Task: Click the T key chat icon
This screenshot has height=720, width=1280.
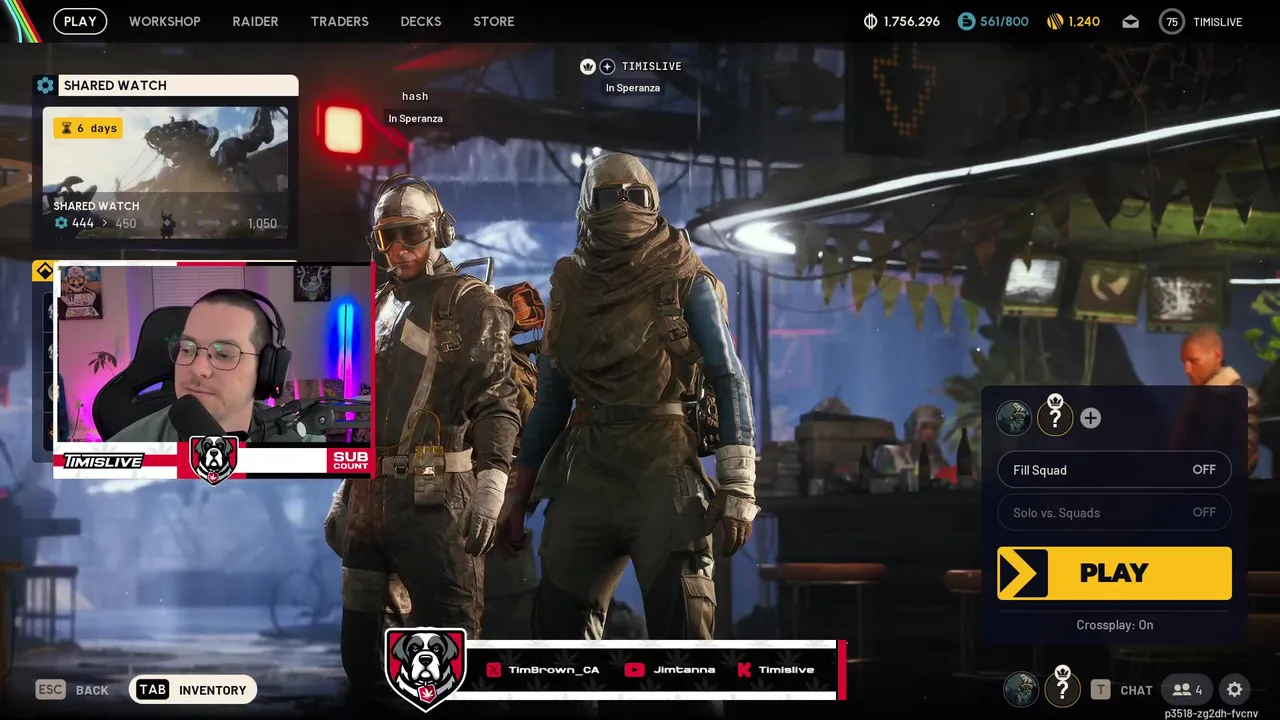Action: pos(1100,690)
